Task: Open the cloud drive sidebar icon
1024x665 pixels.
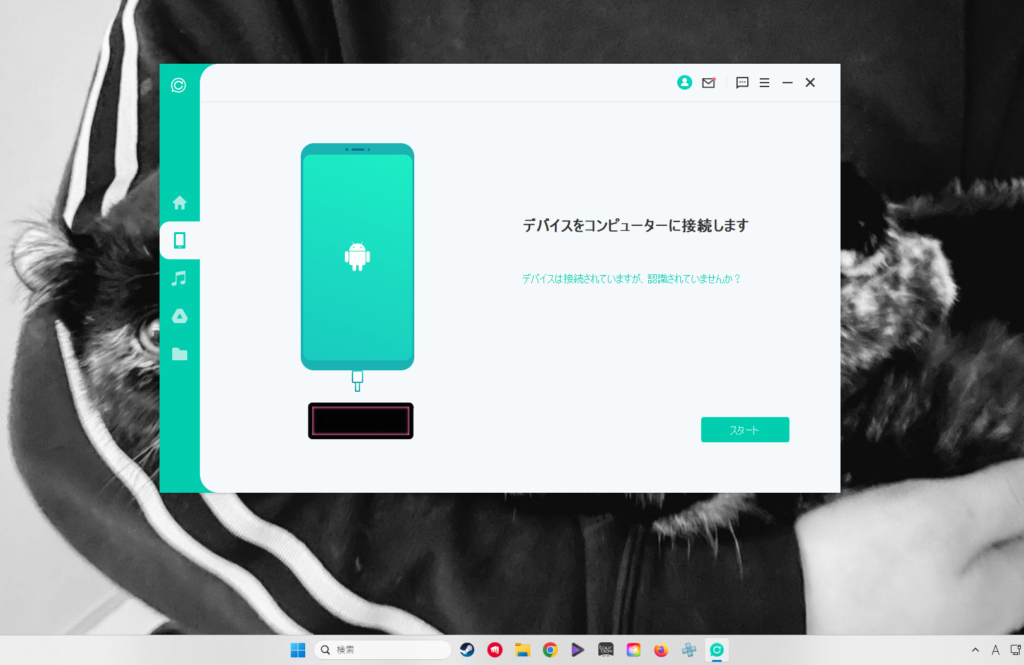Action: coord(180,316)
